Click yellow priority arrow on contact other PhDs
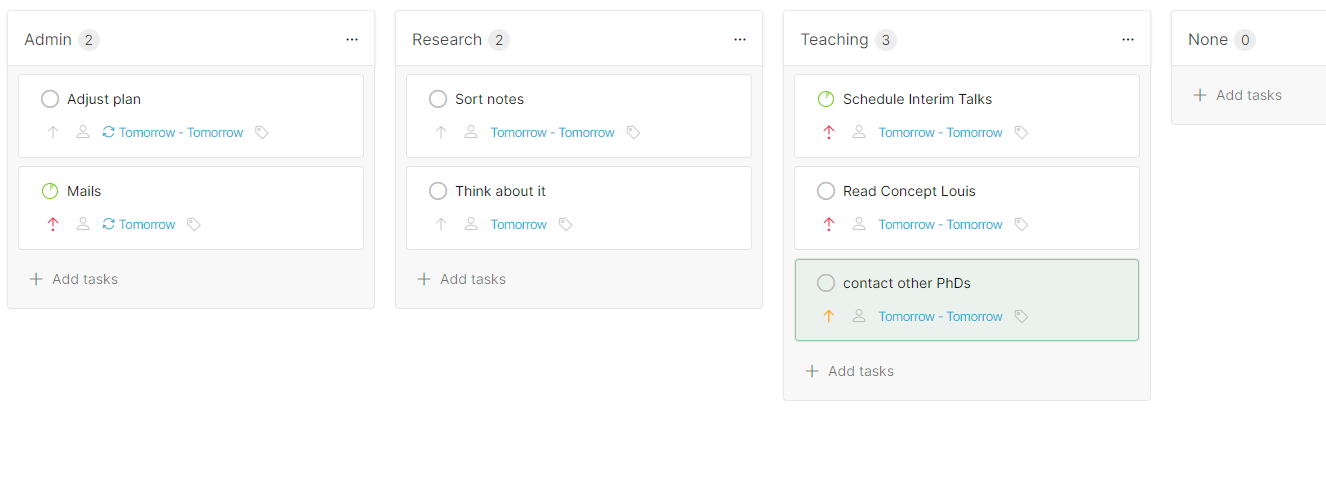This screenshot has width=1326, height=490. 828,316
